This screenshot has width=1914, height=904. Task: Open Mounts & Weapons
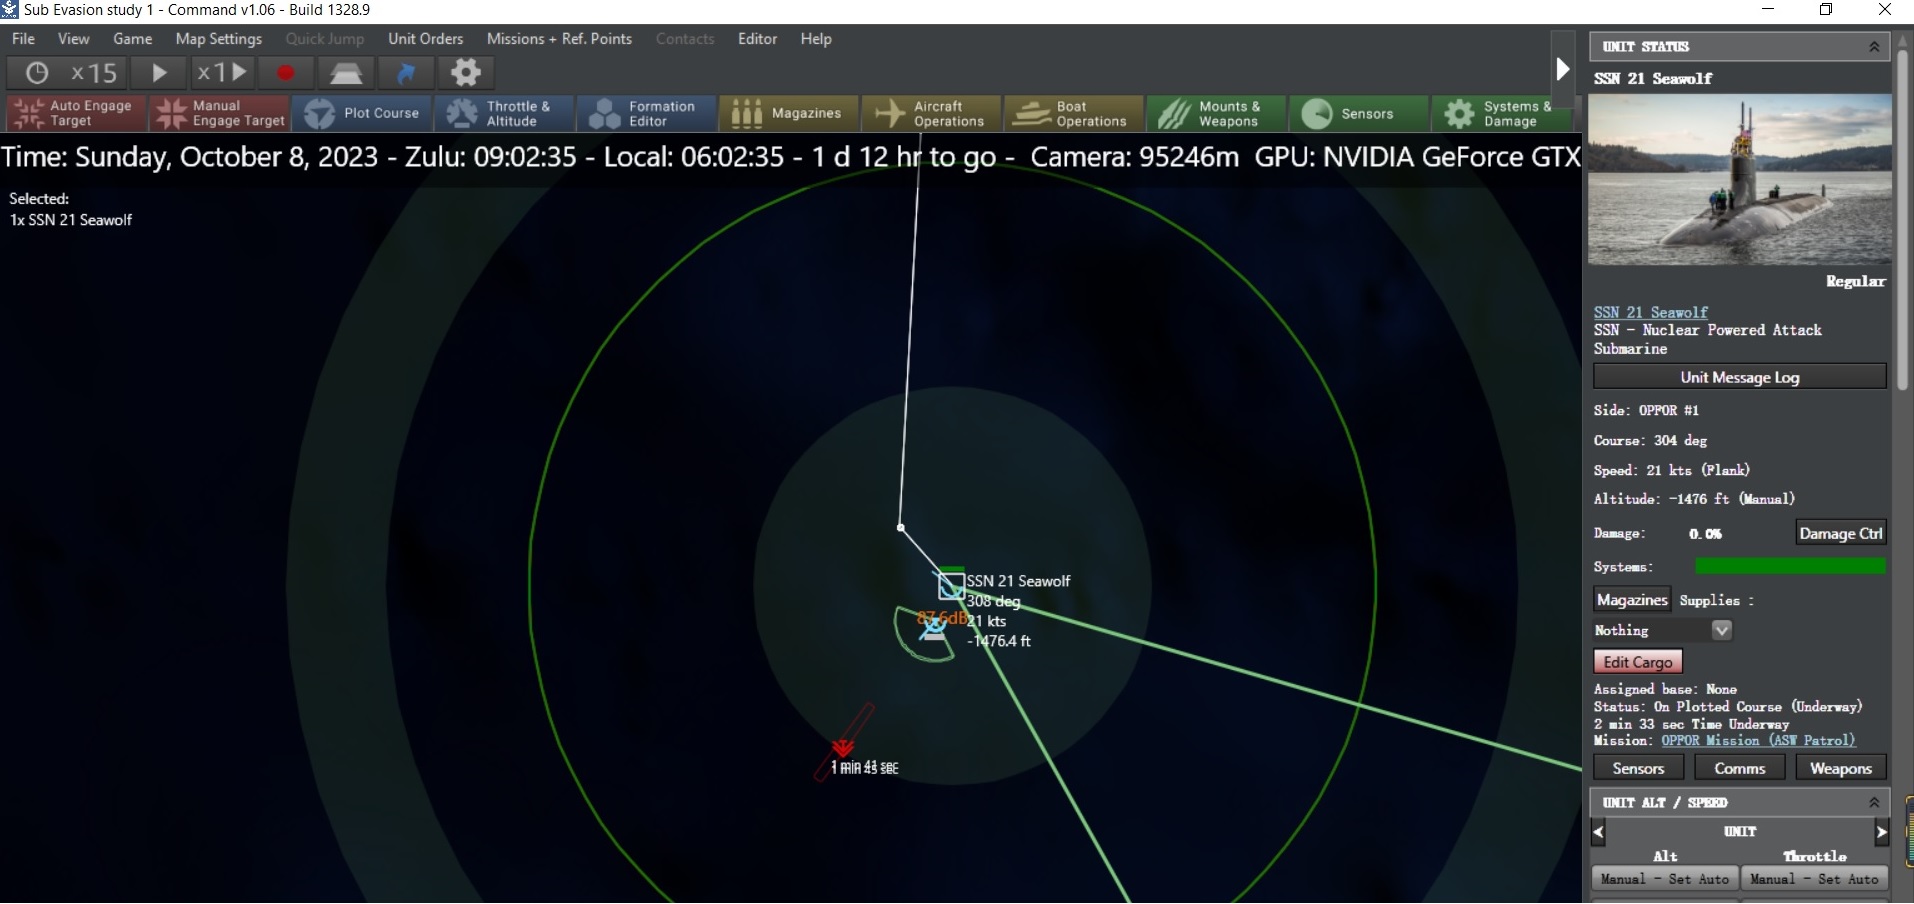tap(1216, 113)
